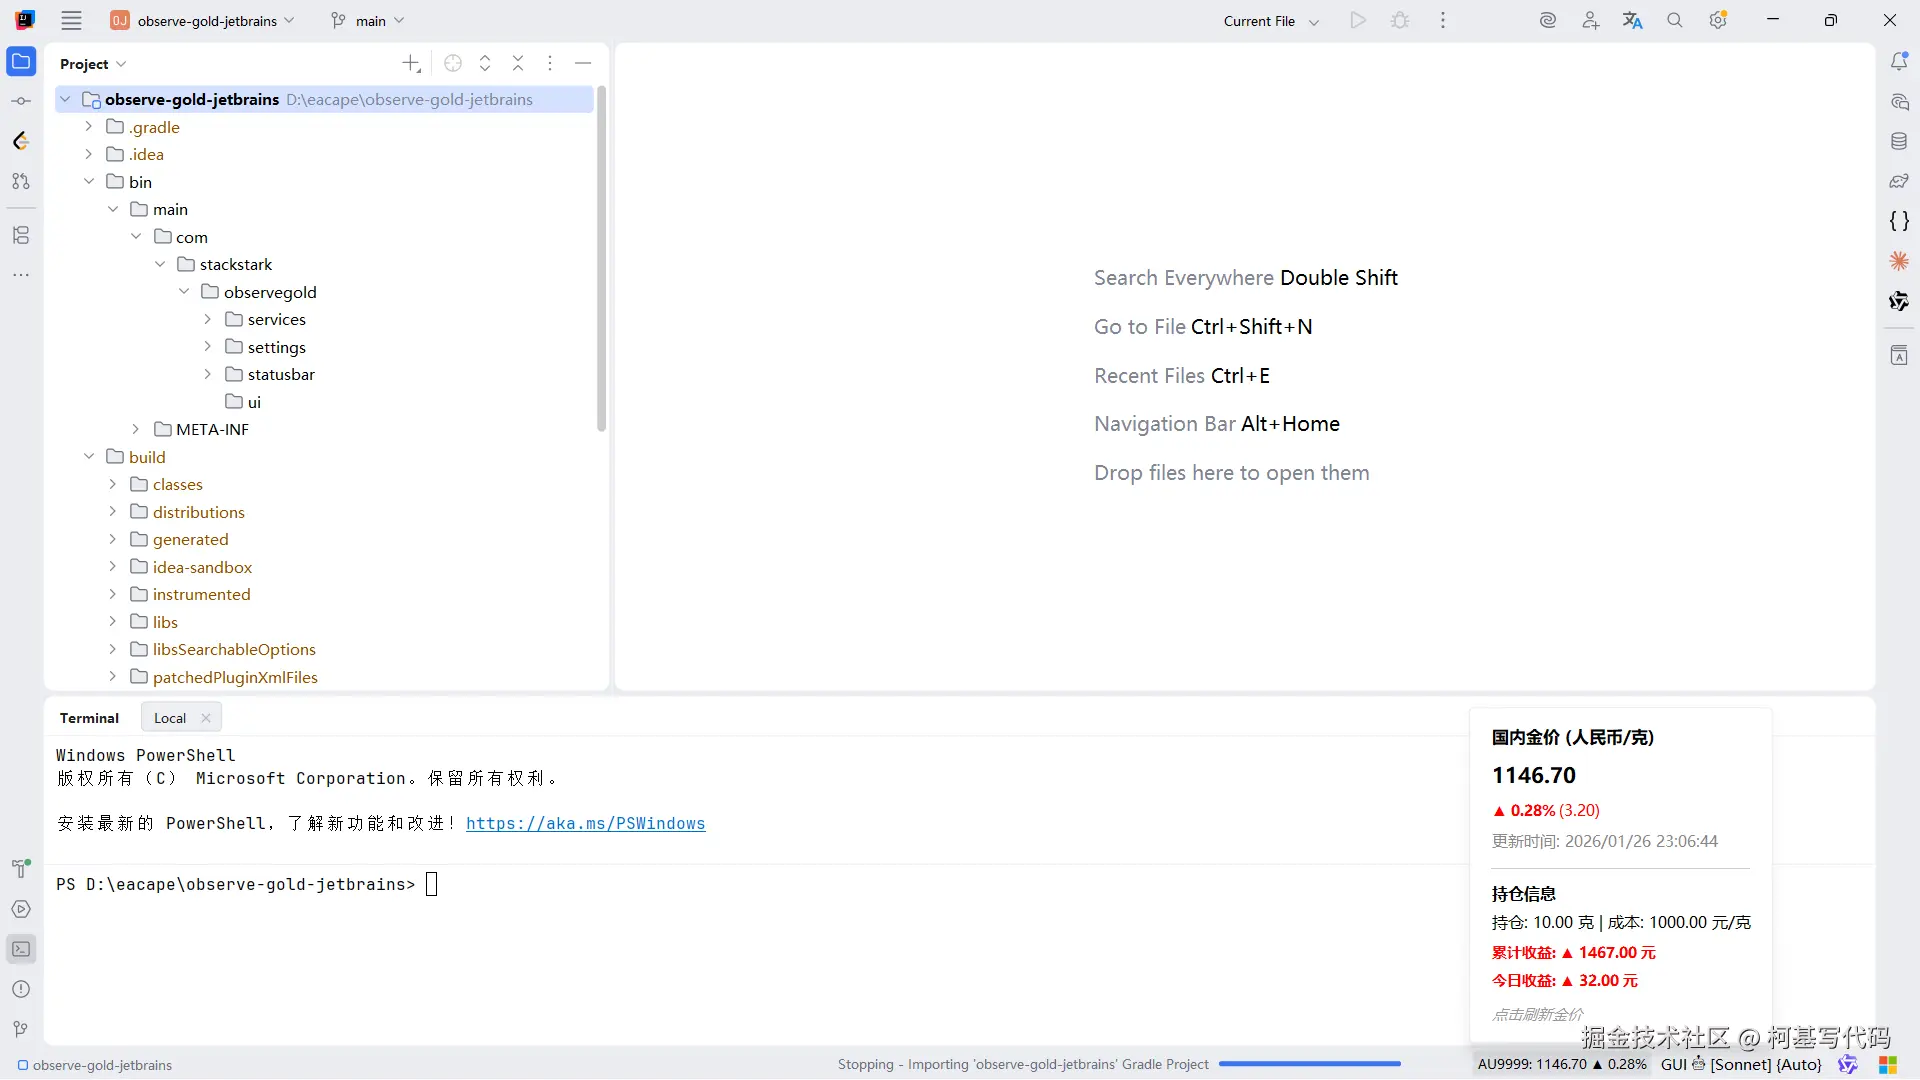Click the Gradle import progress bar
Screen dimensions: 1920x1080
1309,1065
